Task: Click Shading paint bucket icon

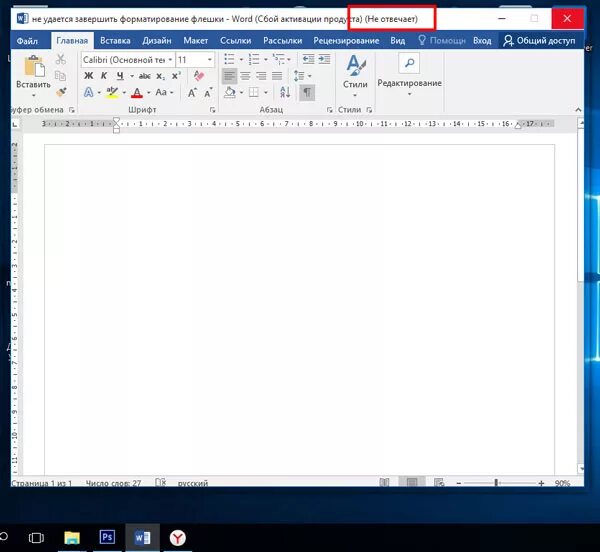Action: [x=230, y=92]
